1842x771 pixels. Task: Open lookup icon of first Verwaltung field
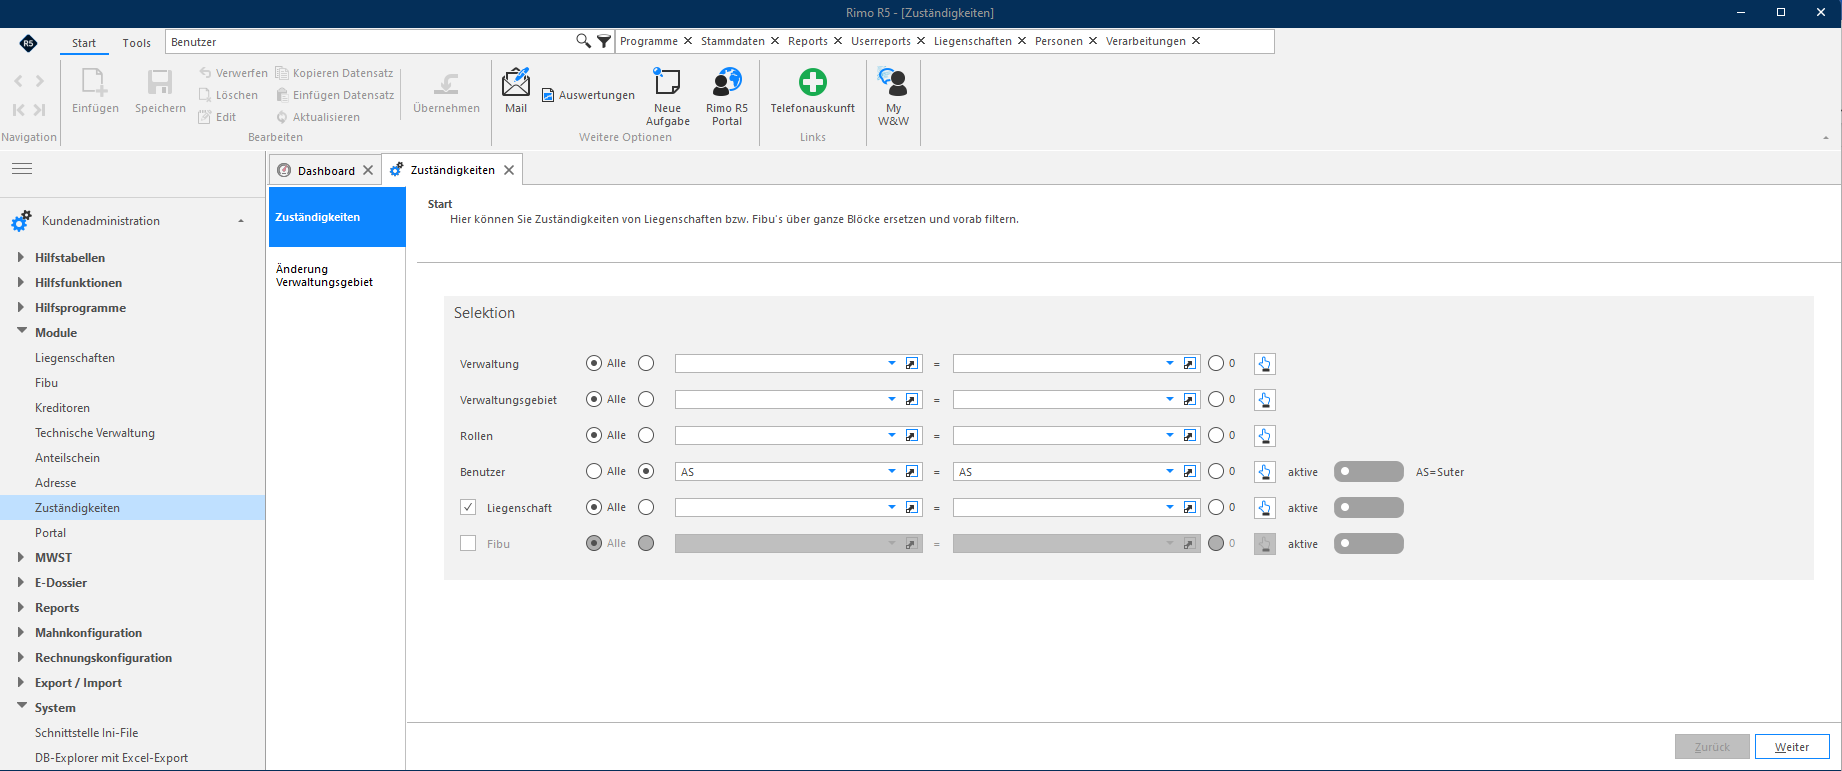912,364
